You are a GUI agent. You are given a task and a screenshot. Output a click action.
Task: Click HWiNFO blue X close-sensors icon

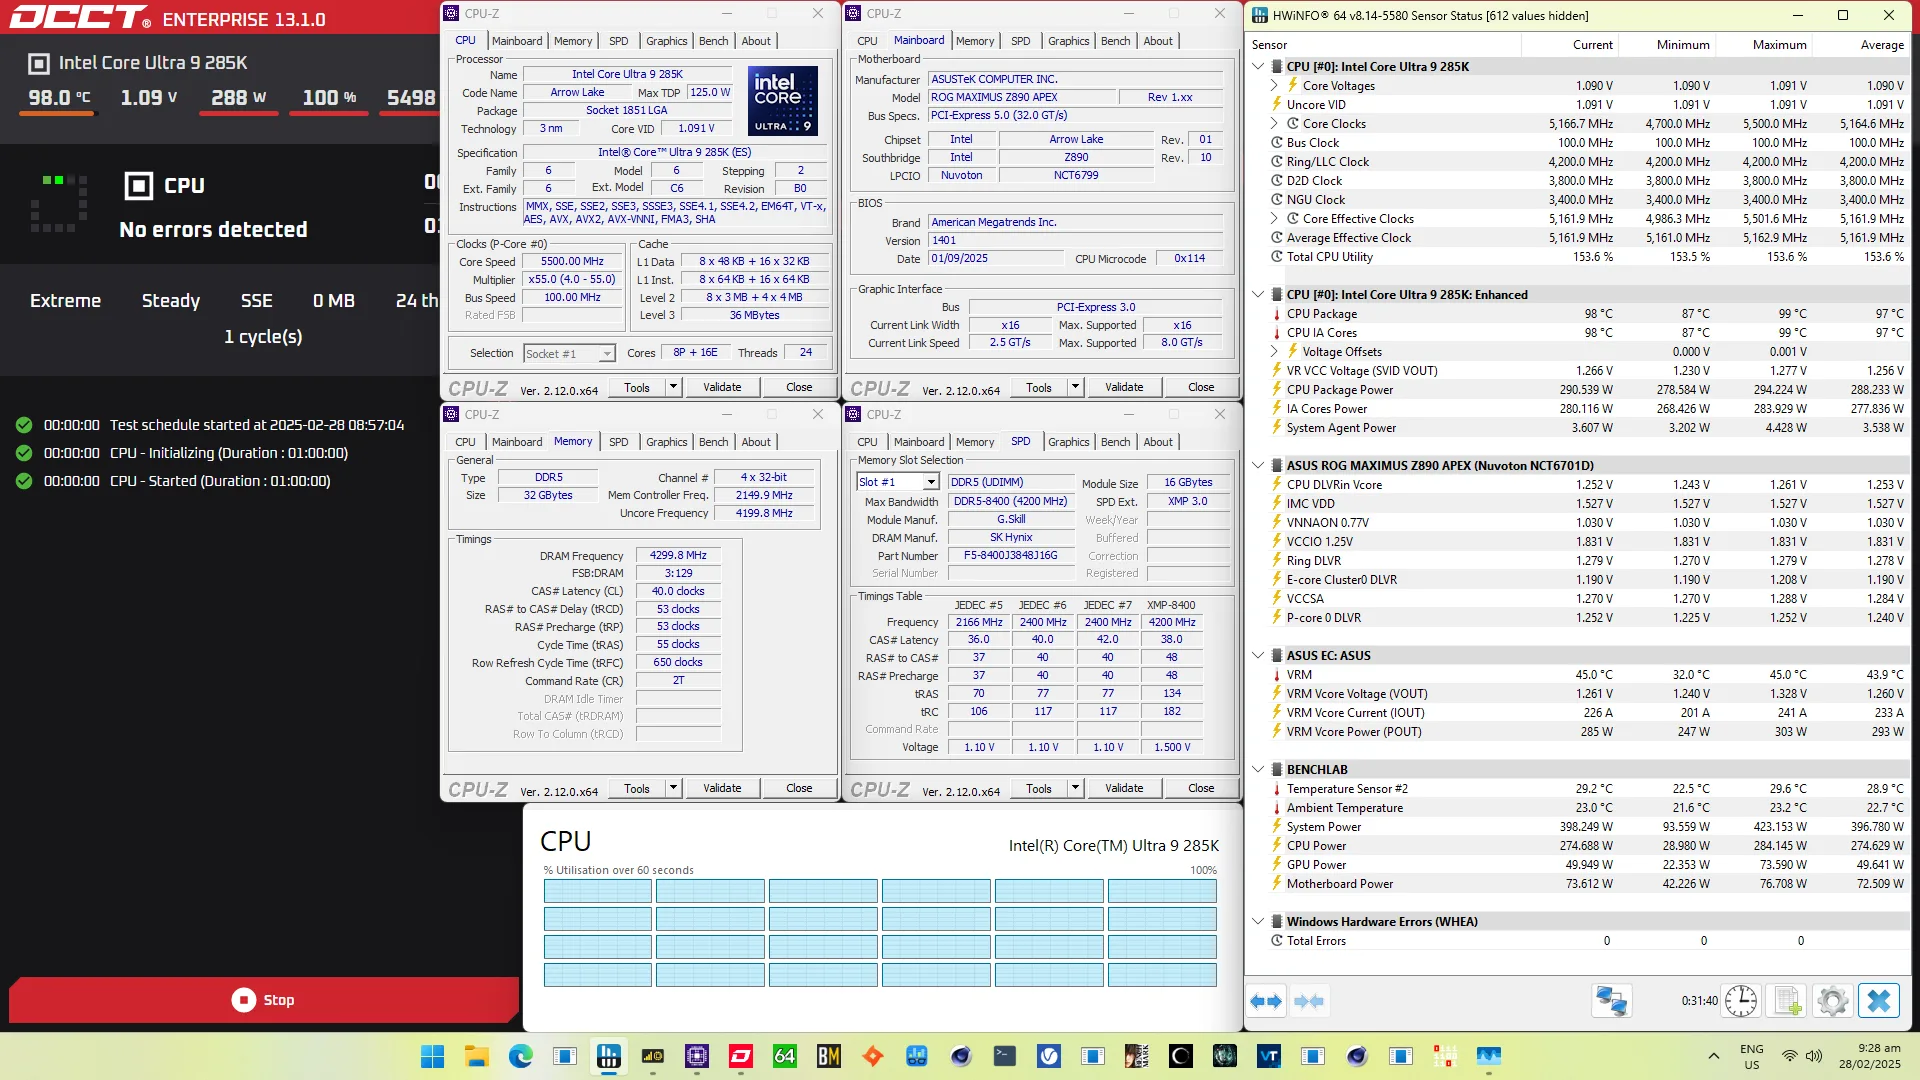coord(1879,1001)
